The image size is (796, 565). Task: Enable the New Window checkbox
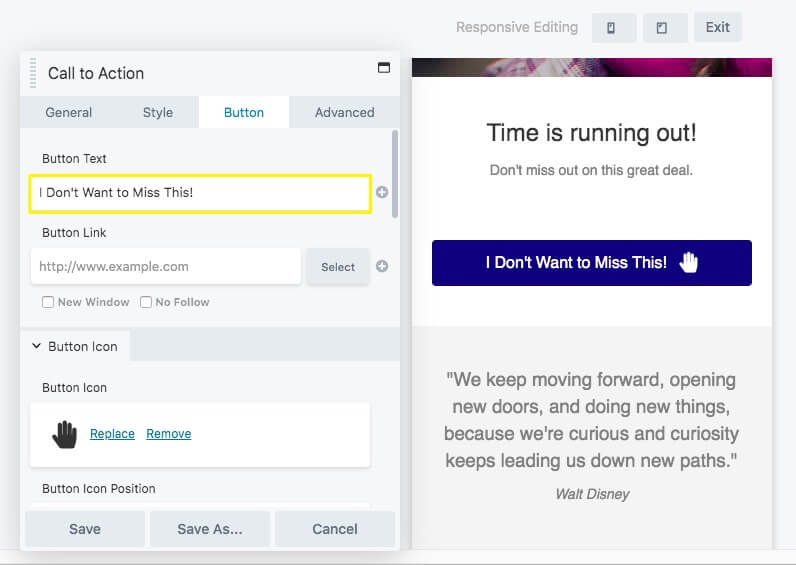(x=48, y=302)
